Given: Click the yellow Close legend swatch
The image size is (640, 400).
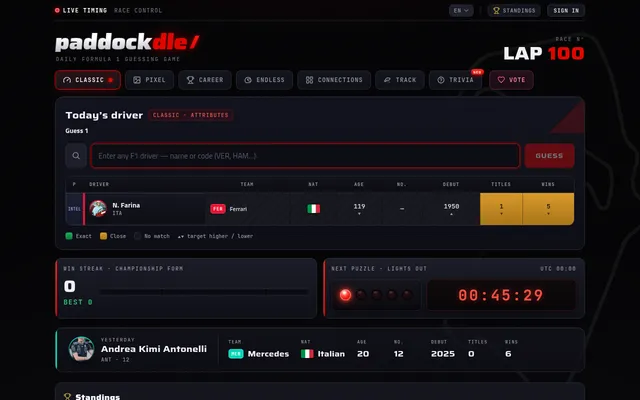Looking at the screenshot, I should (x=103, y=236).
